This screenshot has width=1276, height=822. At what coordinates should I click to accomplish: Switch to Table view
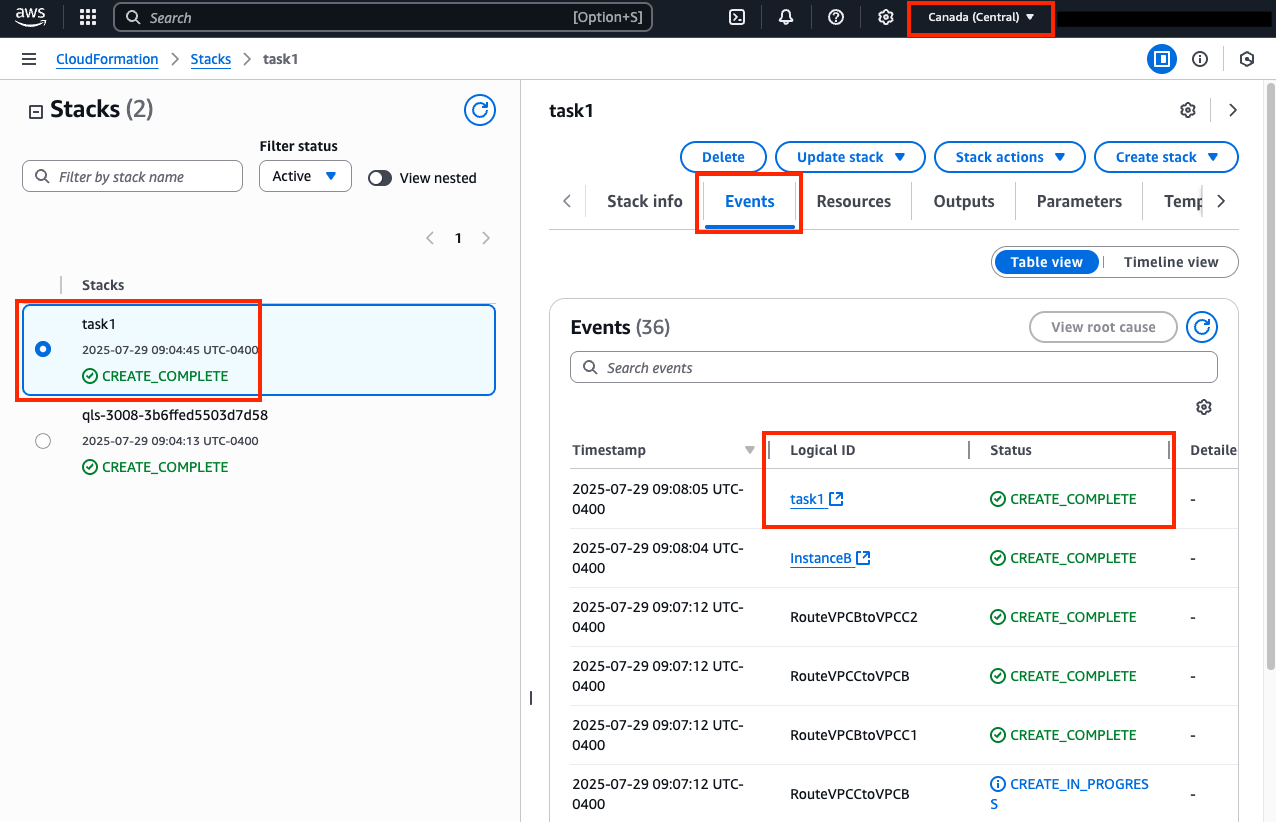pos(1046,262)
